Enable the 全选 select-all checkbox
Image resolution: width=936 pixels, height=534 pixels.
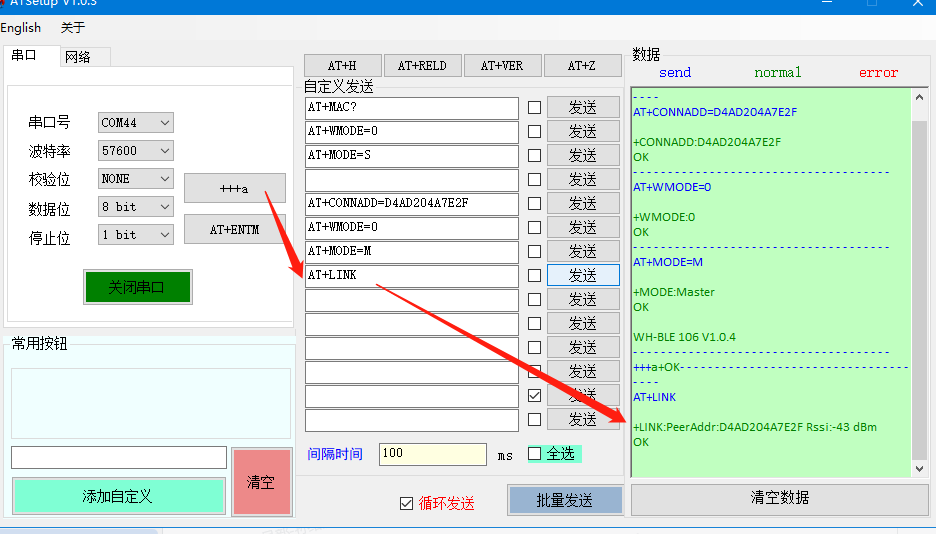tap(534, 454)
